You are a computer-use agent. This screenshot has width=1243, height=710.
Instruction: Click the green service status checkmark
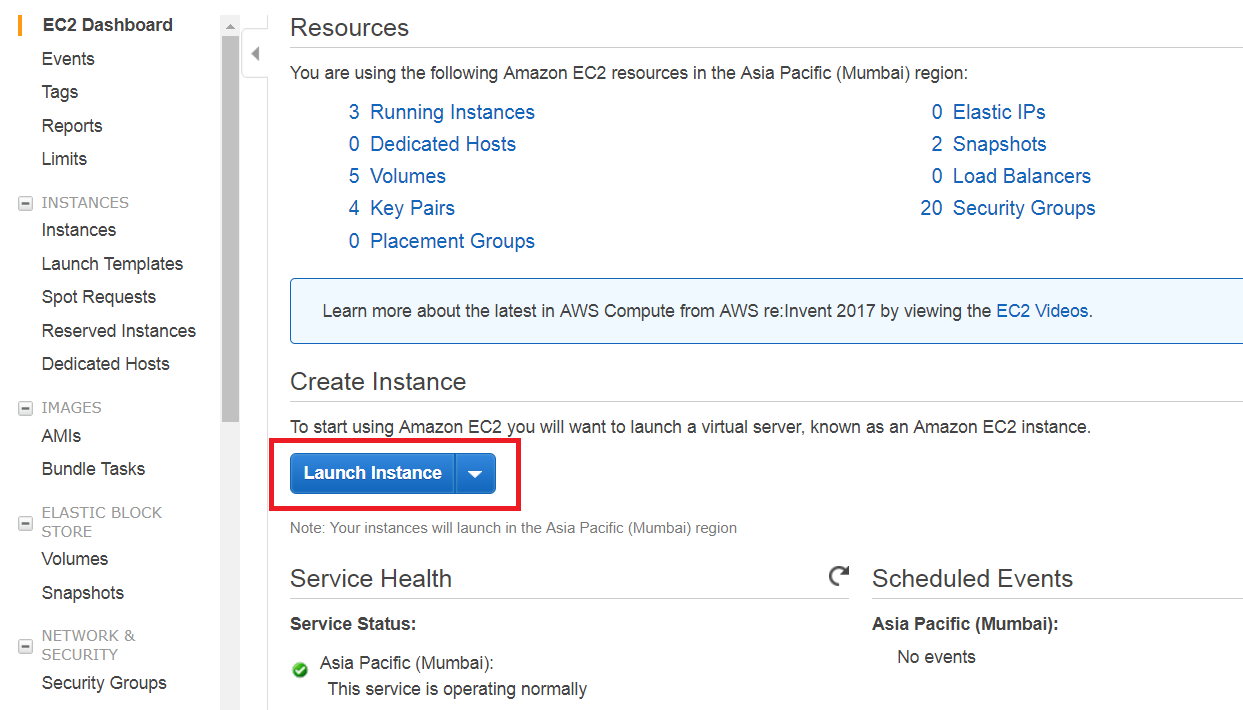[x=299, y=670]
